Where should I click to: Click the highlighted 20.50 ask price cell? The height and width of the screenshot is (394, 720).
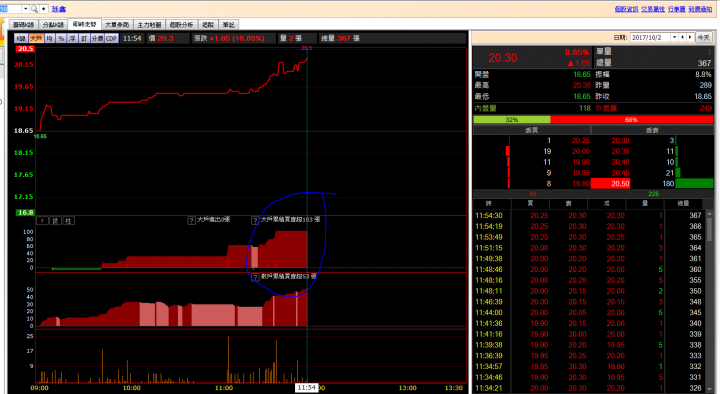[610, 184]
